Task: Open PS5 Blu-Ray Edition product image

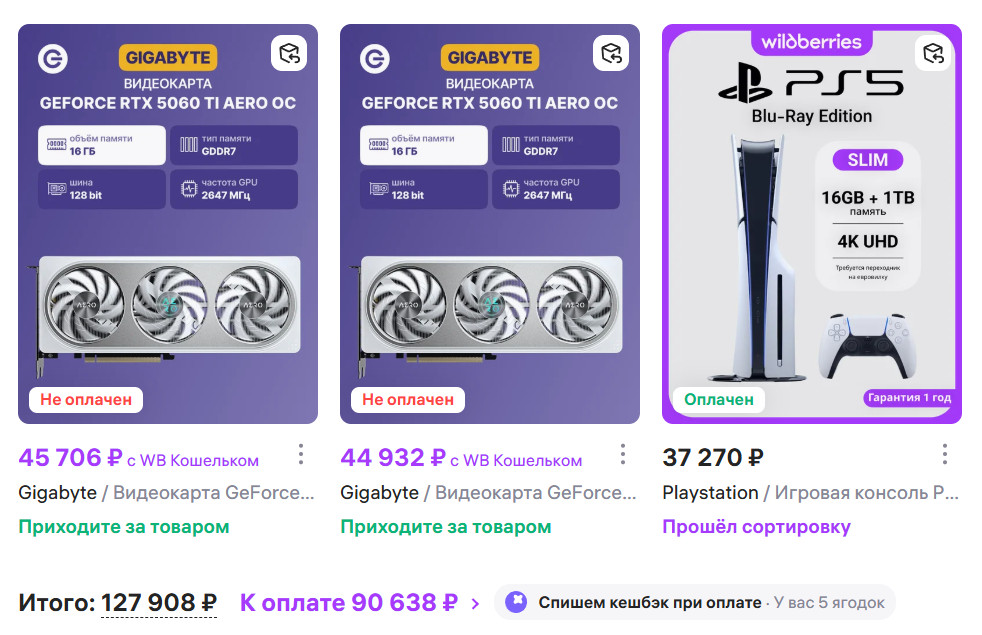Action: point(812,224)
